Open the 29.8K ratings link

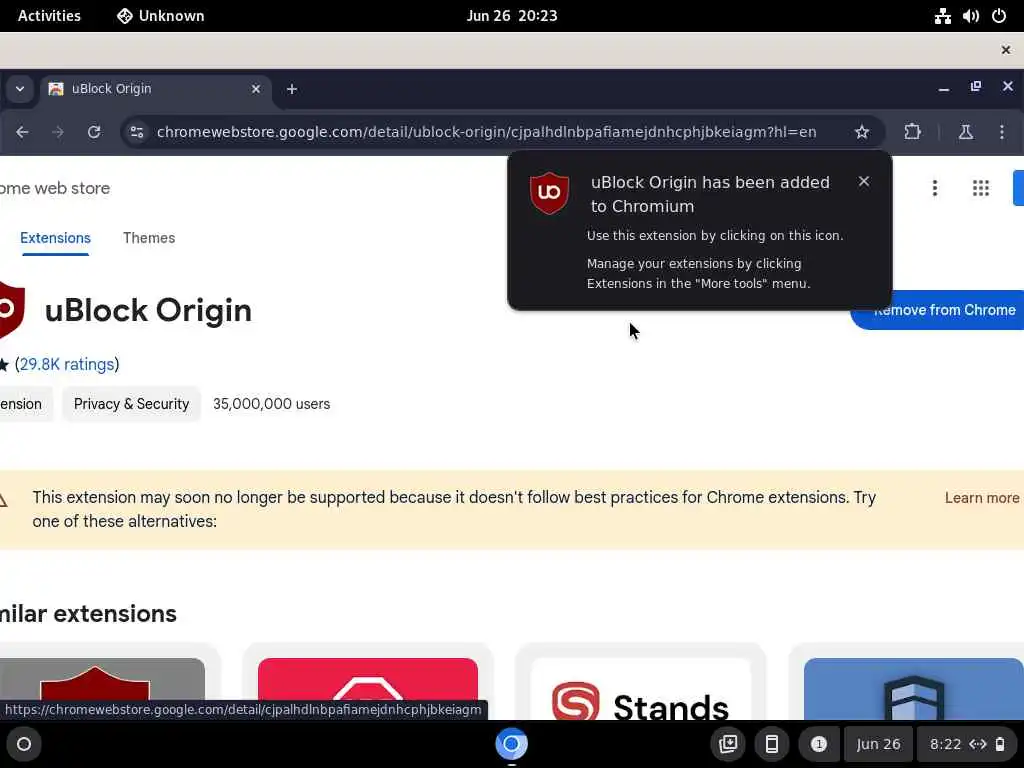click(67, 364)
